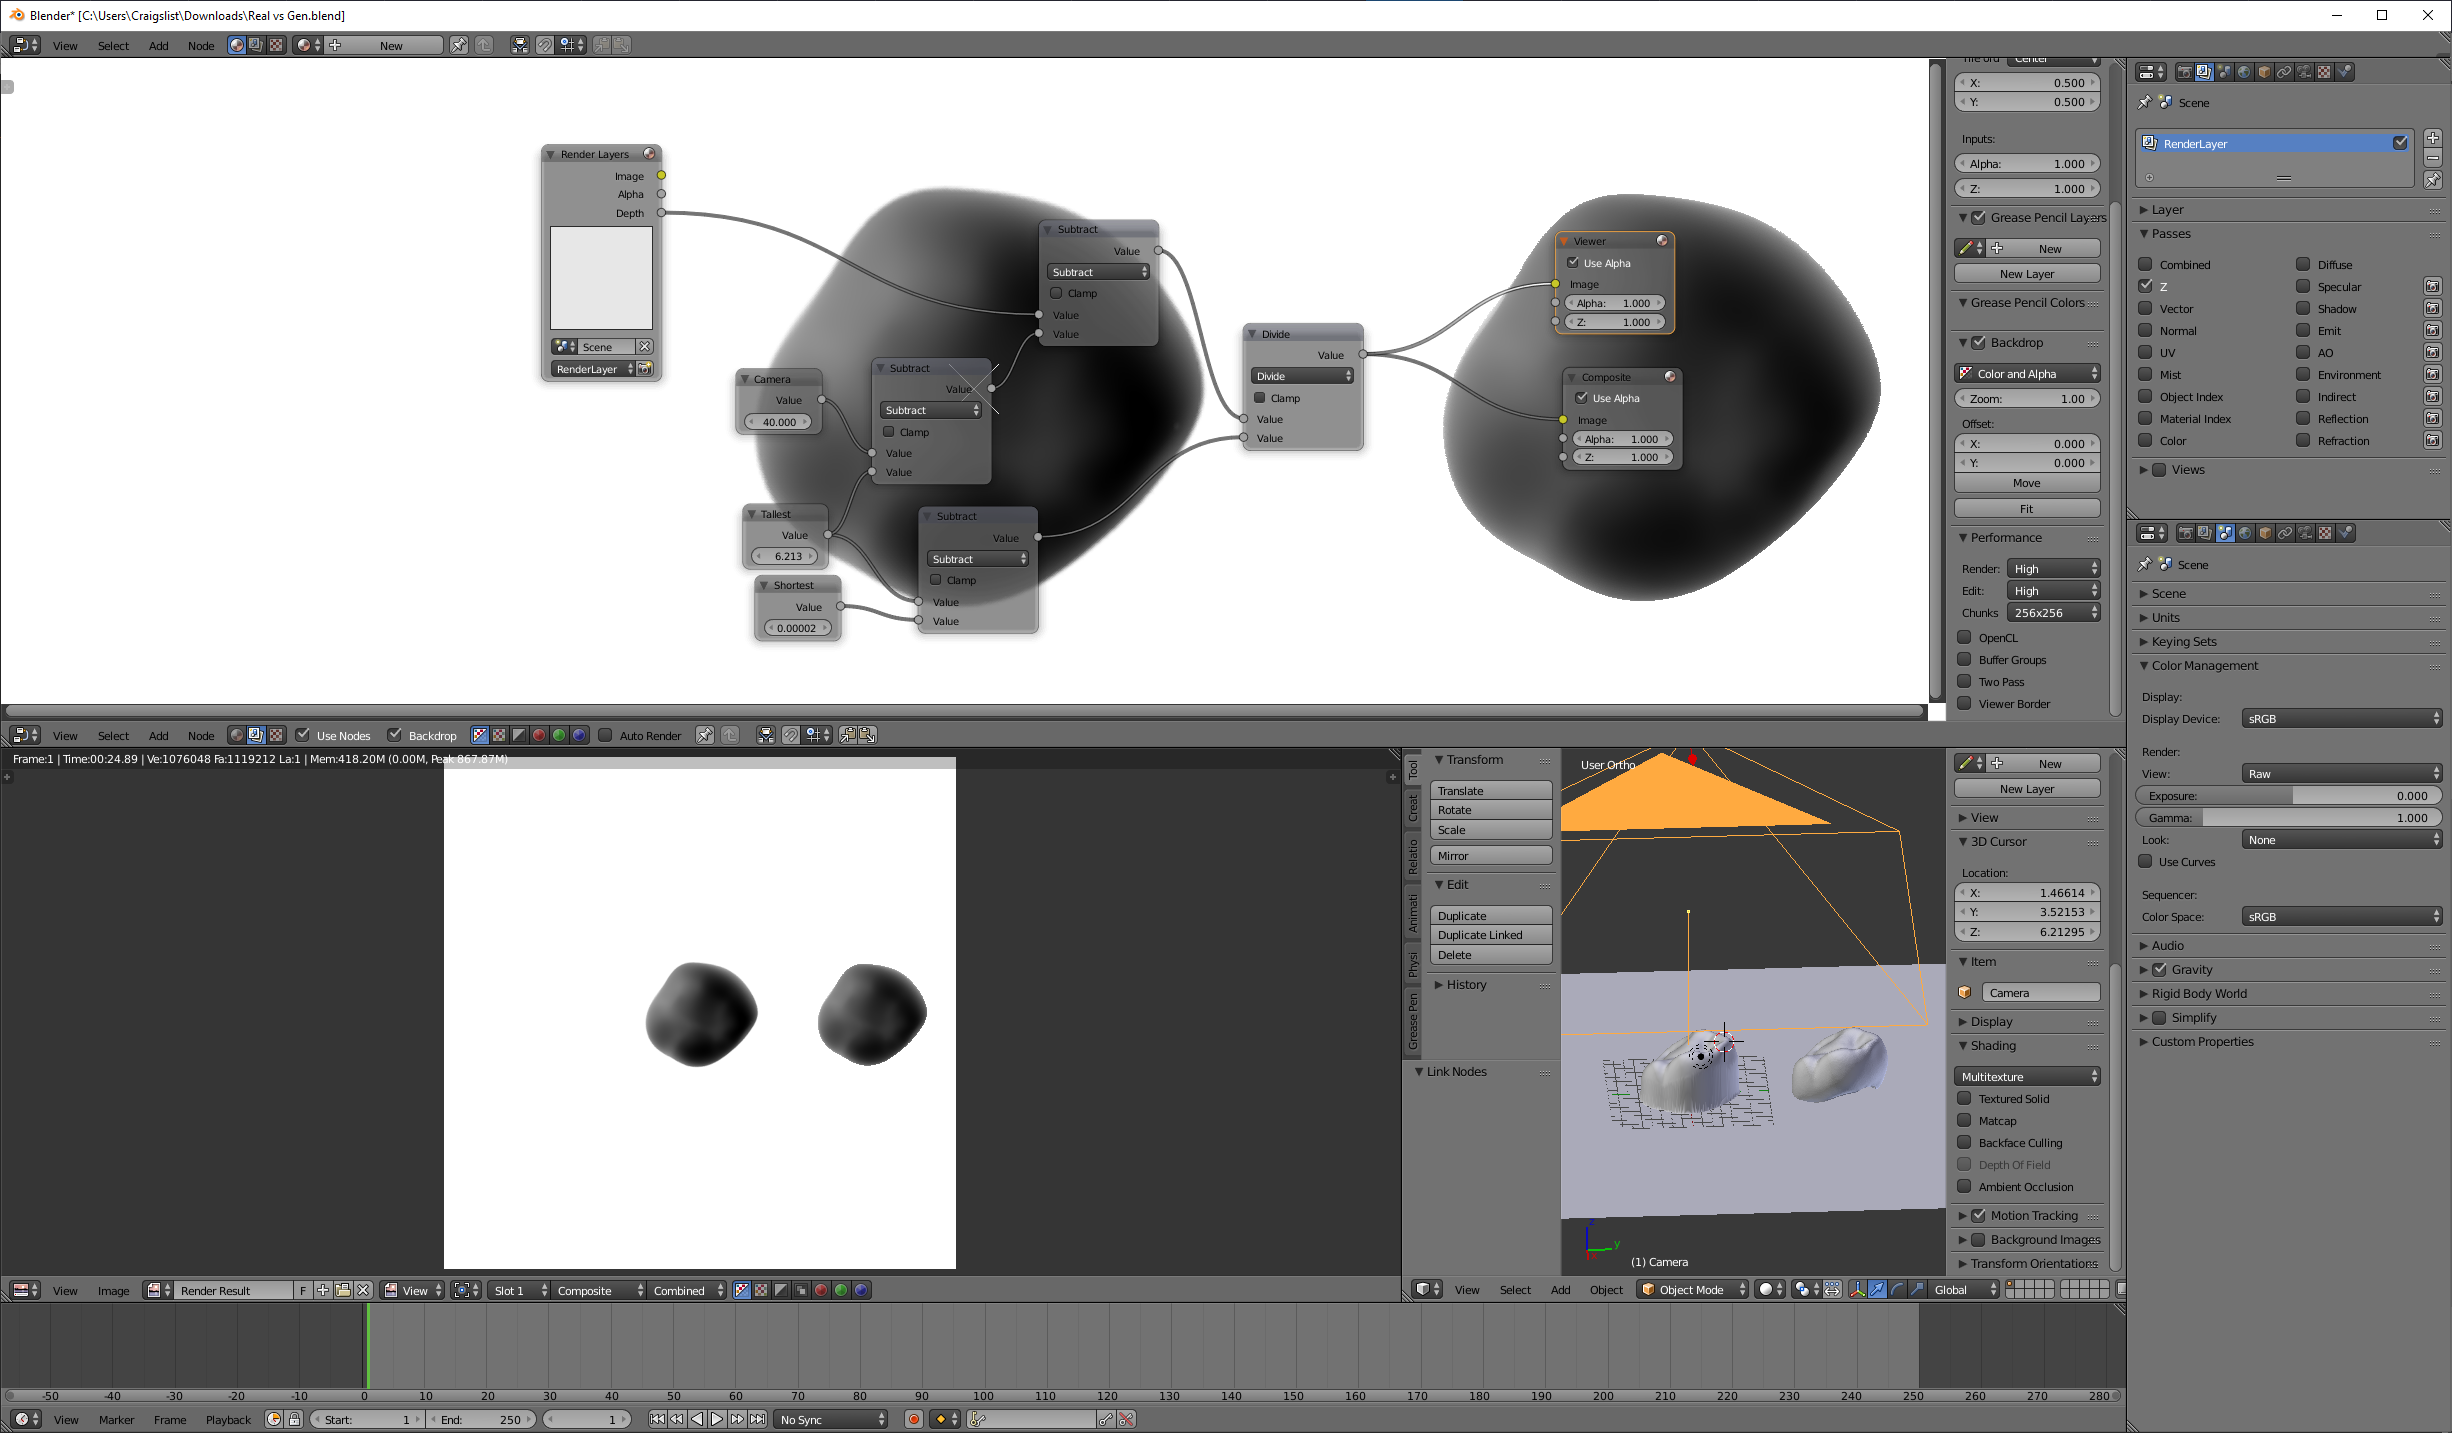
Task: Open Object cube tab in properties editor showing Passes
Action: [2264, 72]
